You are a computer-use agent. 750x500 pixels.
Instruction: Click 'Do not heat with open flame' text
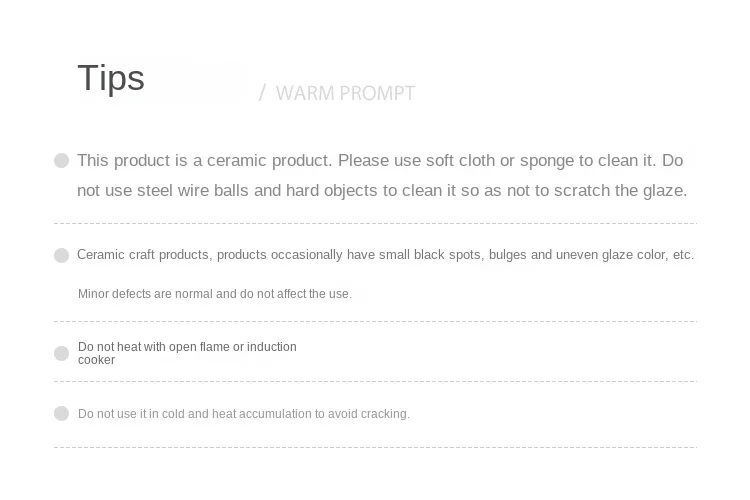click(x=187, y=347)
